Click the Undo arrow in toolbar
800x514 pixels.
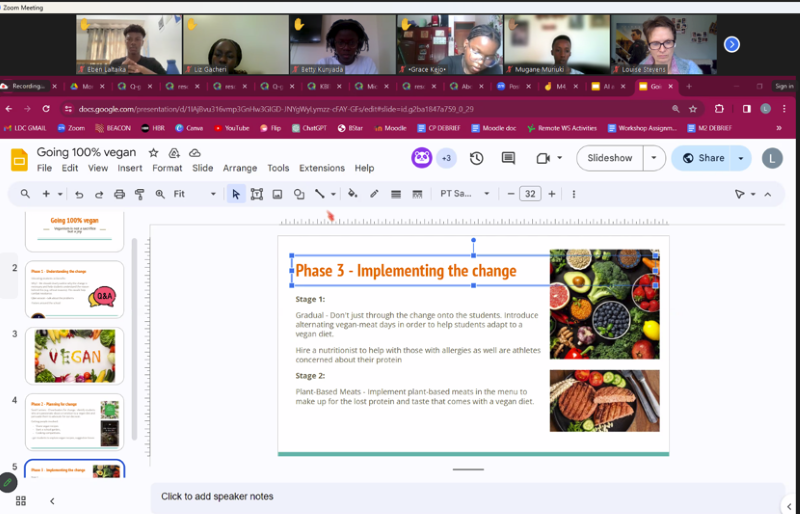click(x=79, y=194)
